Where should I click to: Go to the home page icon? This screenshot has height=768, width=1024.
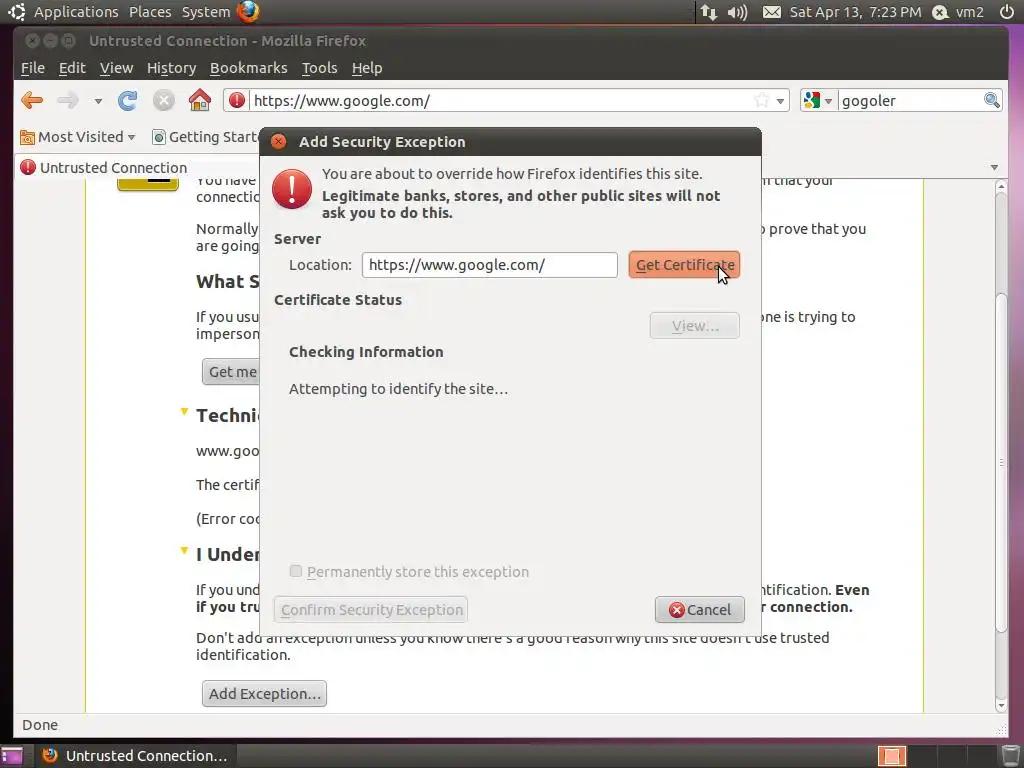(x=200, y=100)
